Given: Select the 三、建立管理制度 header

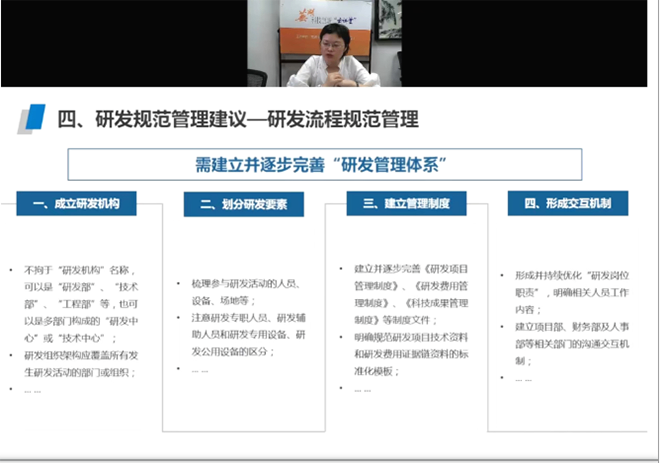Looking at the screenshot, I should [411, 204].
